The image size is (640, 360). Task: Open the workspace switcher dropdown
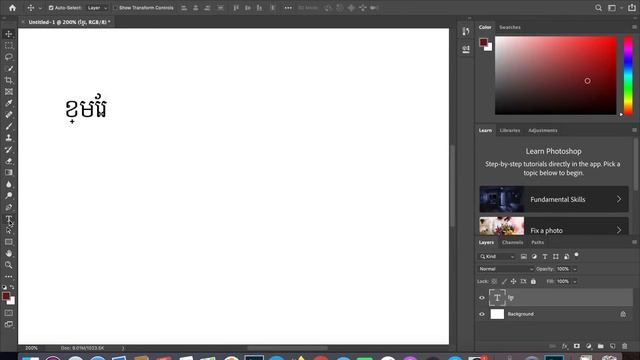614,8
